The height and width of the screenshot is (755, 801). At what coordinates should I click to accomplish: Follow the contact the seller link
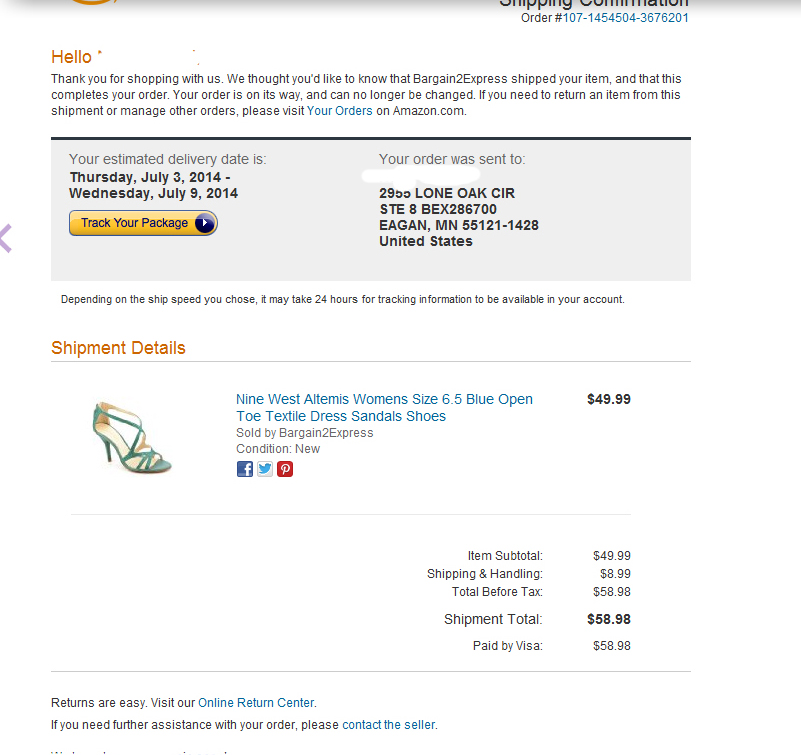tap(389, 725)
